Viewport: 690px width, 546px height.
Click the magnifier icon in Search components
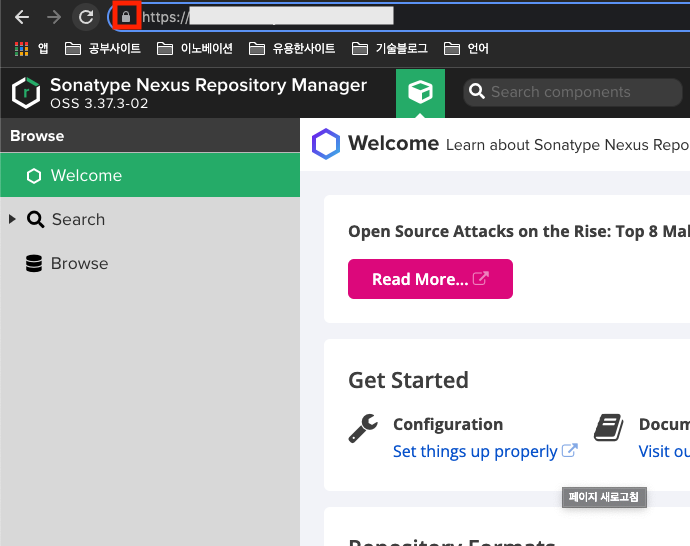(x=477, y=92)
